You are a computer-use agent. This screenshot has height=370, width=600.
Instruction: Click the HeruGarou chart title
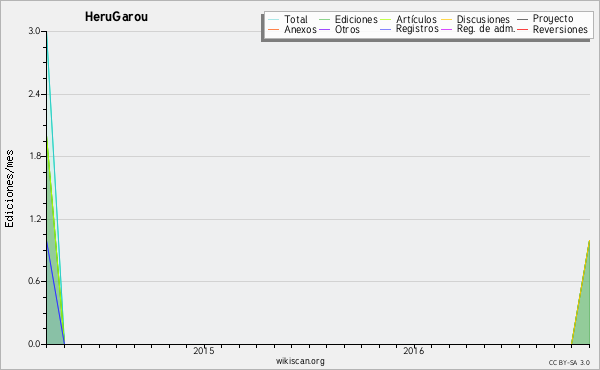click(x=116, y=17)
